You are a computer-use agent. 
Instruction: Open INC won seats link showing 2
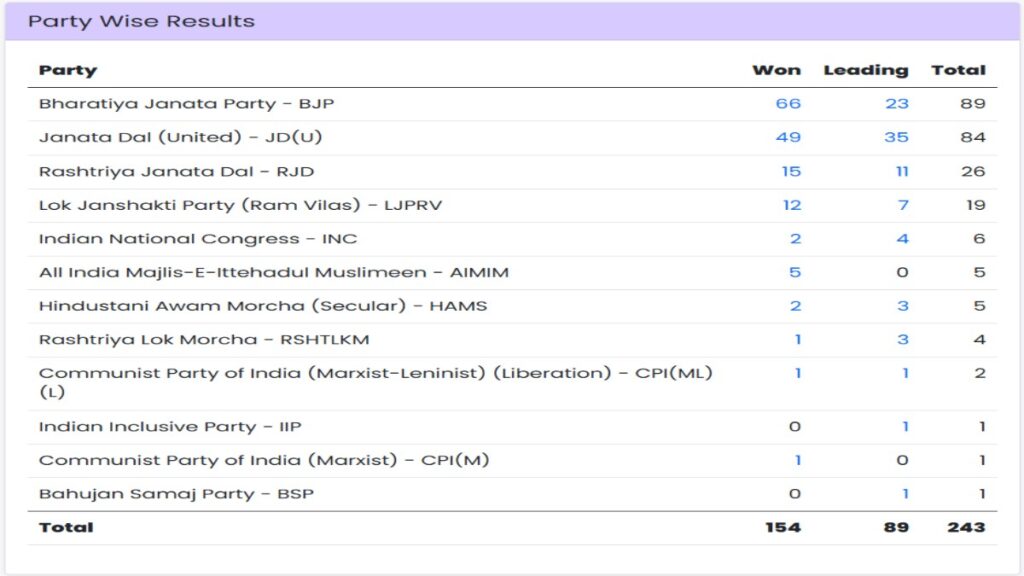[793, 238]
